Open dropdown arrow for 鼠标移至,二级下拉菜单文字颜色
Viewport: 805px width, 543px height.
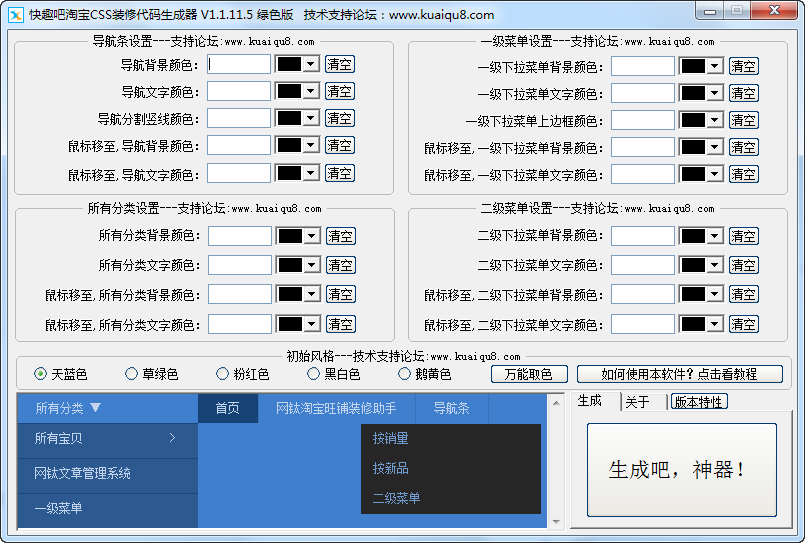(x=715, y=324)
